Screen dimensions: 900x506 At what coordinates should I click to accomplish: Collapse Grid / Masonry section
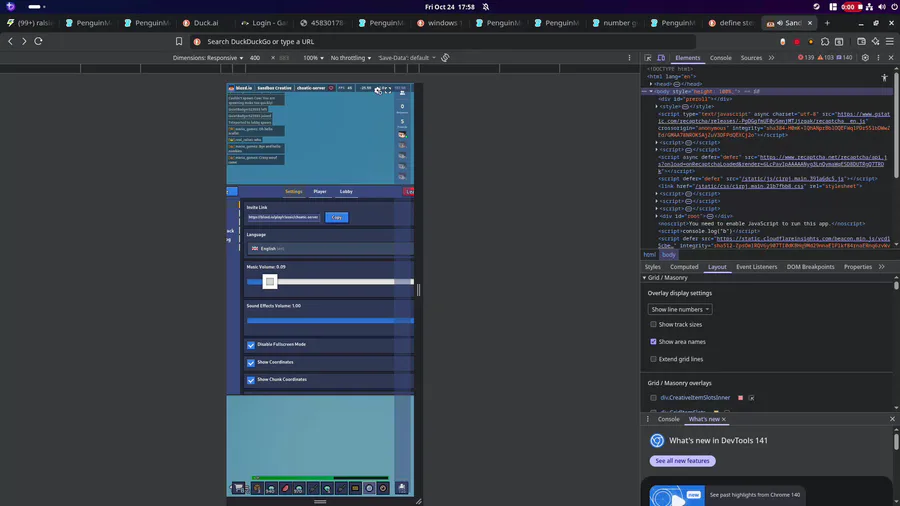[645, 278]
